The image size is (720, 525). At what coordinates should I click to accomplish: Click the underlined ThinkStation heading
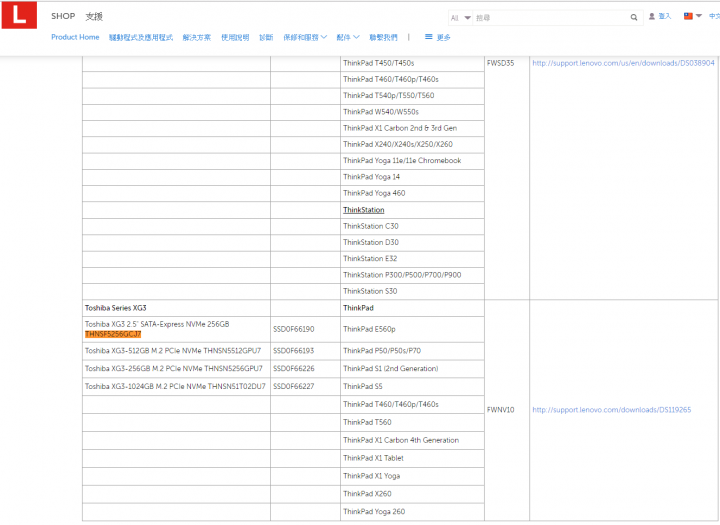364,210
